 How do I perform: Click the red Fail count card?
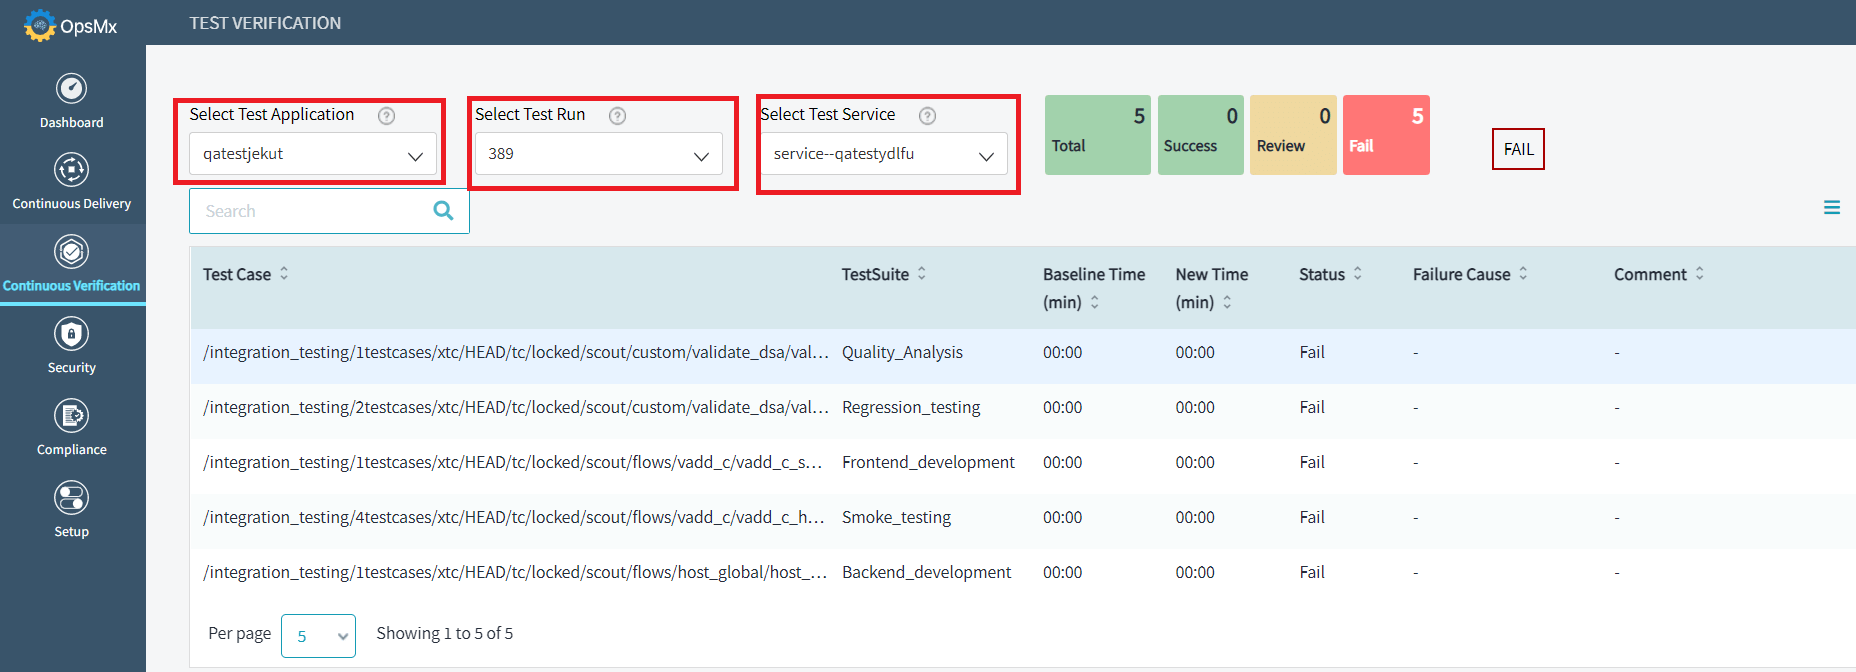(x=1386, y=135)
